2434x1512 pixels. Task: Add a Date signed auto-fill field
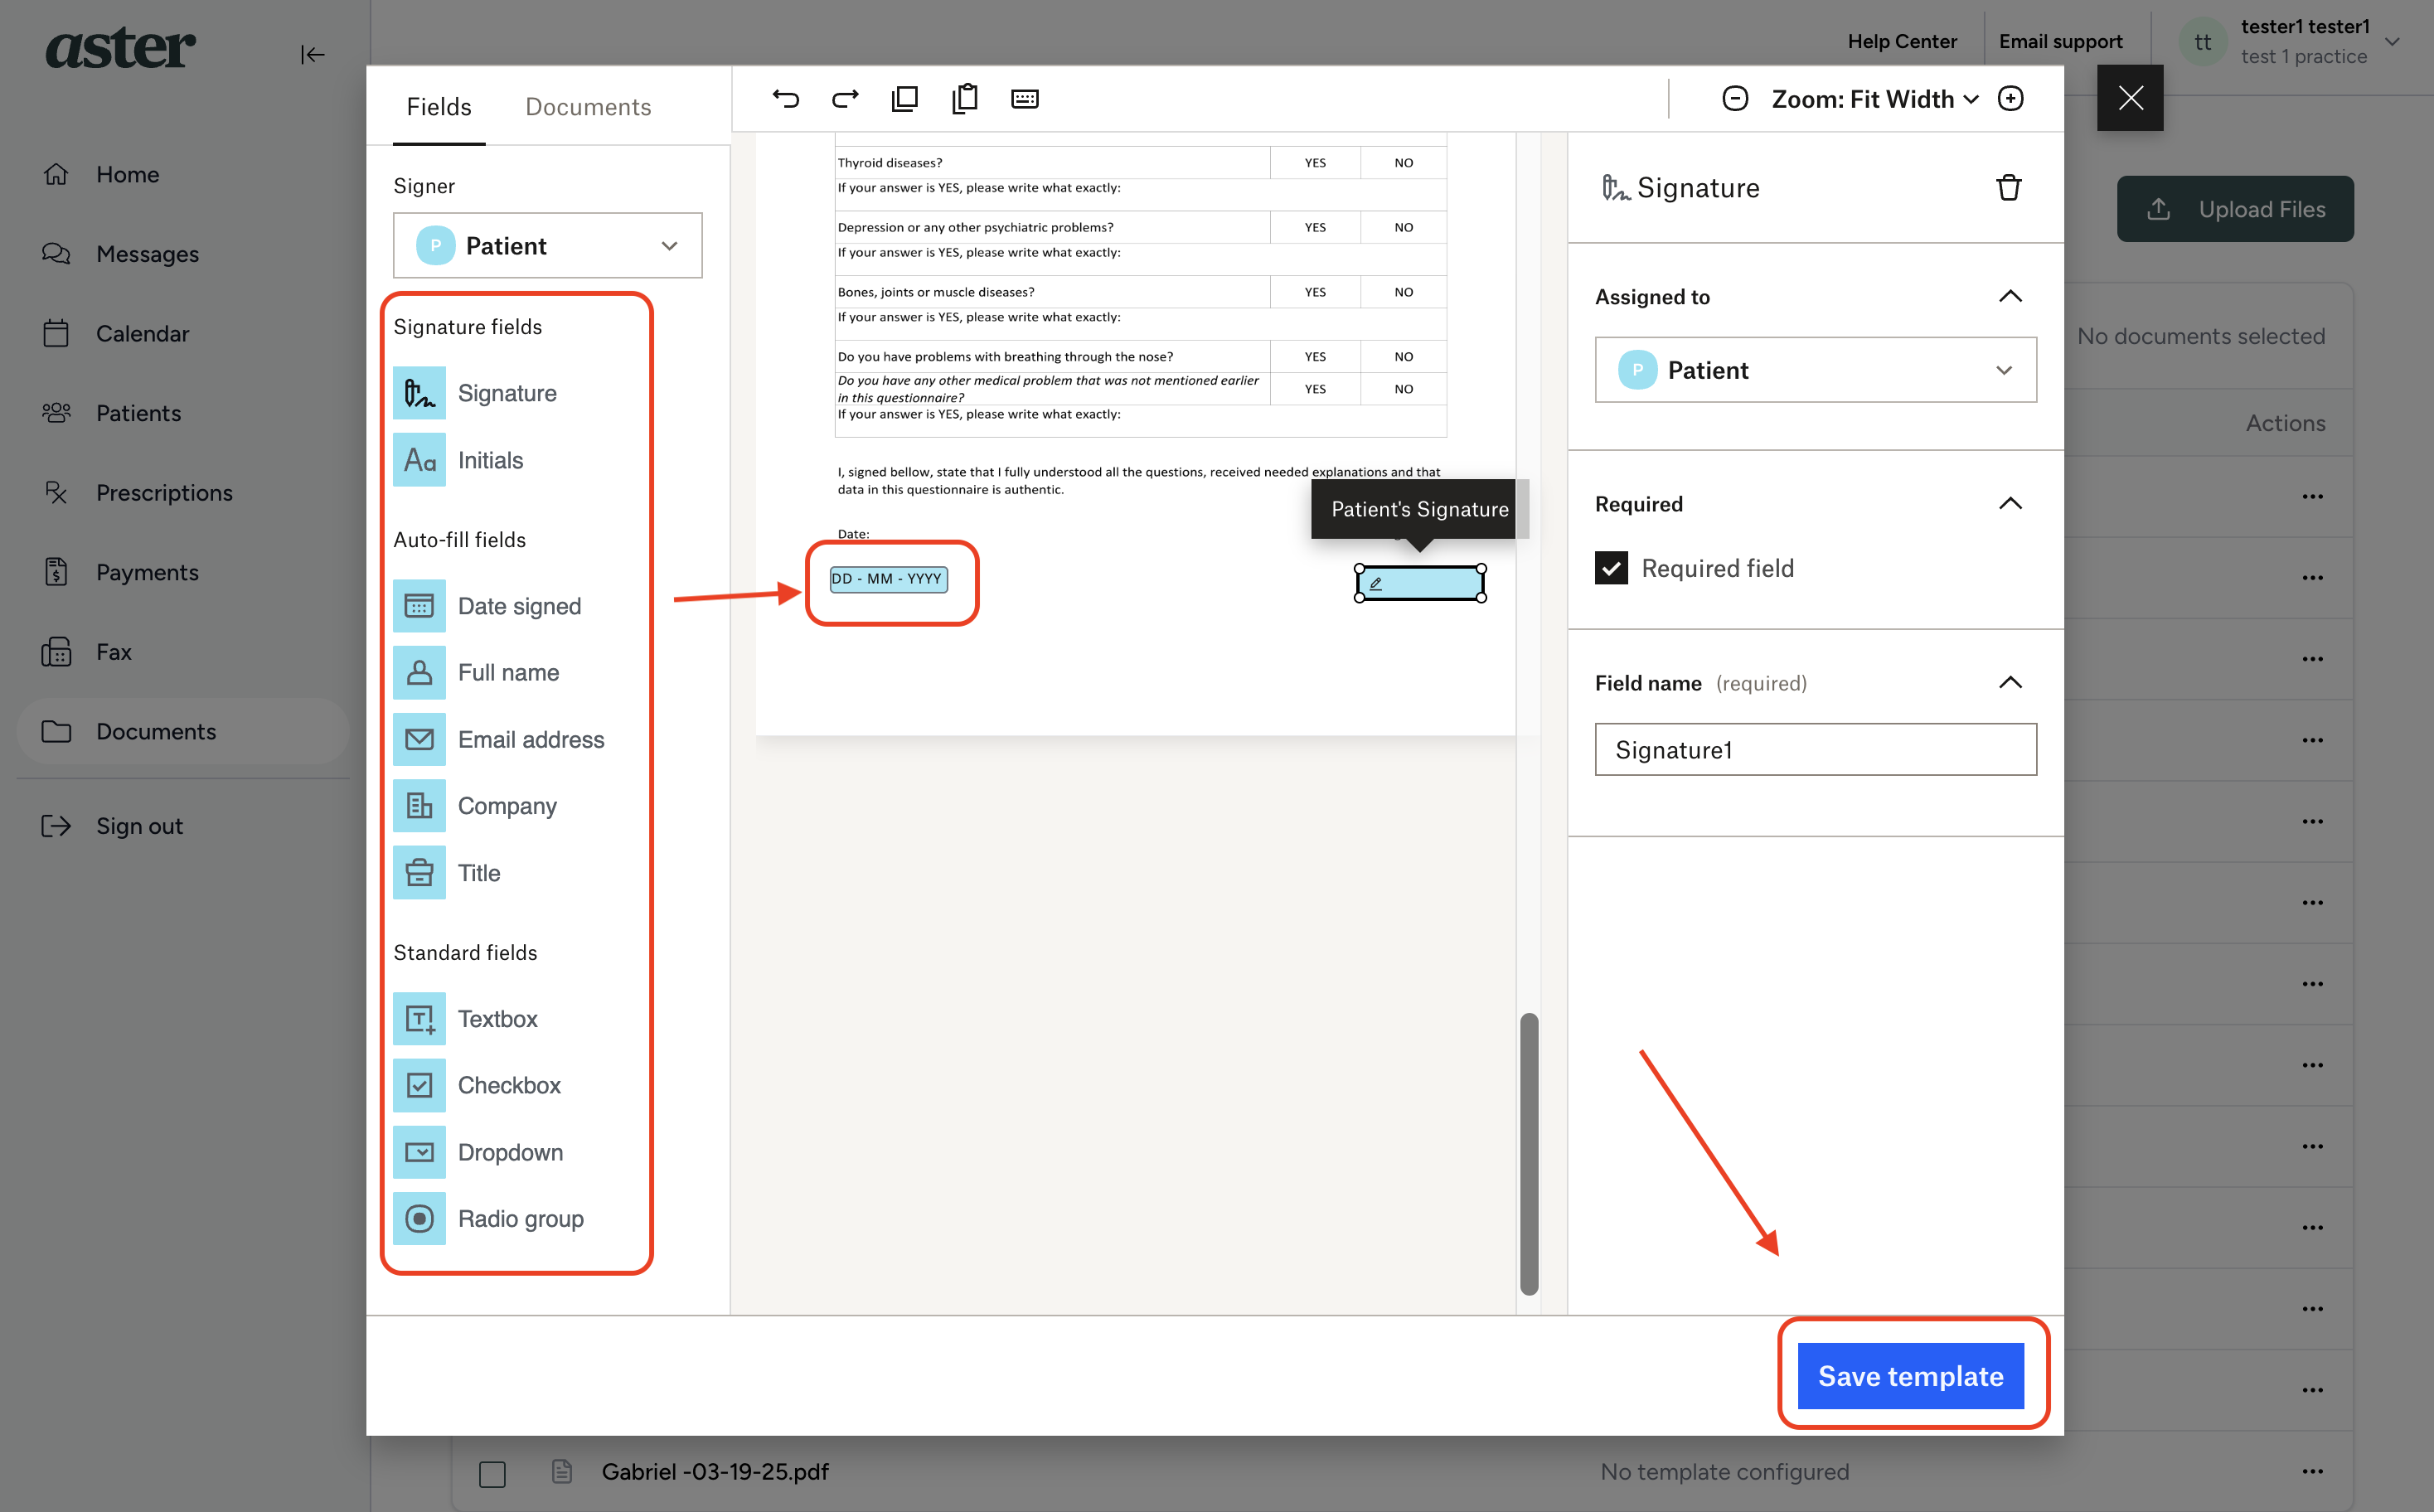487,606
